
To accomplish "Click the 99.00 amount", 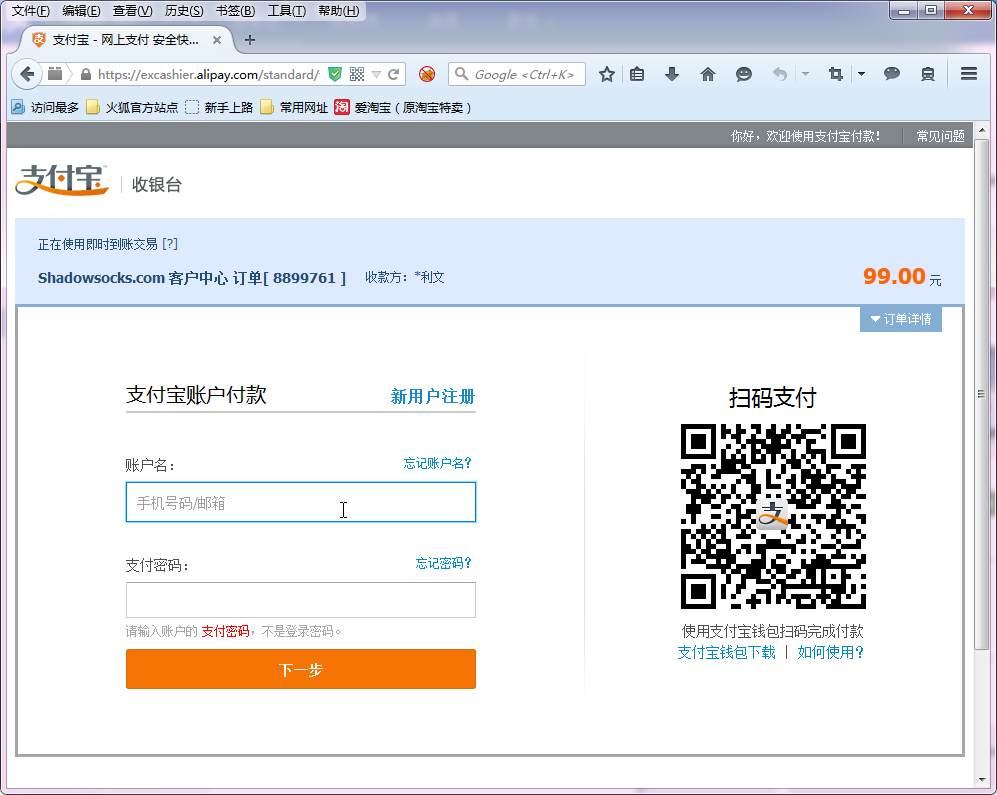I will click(894, 276).
